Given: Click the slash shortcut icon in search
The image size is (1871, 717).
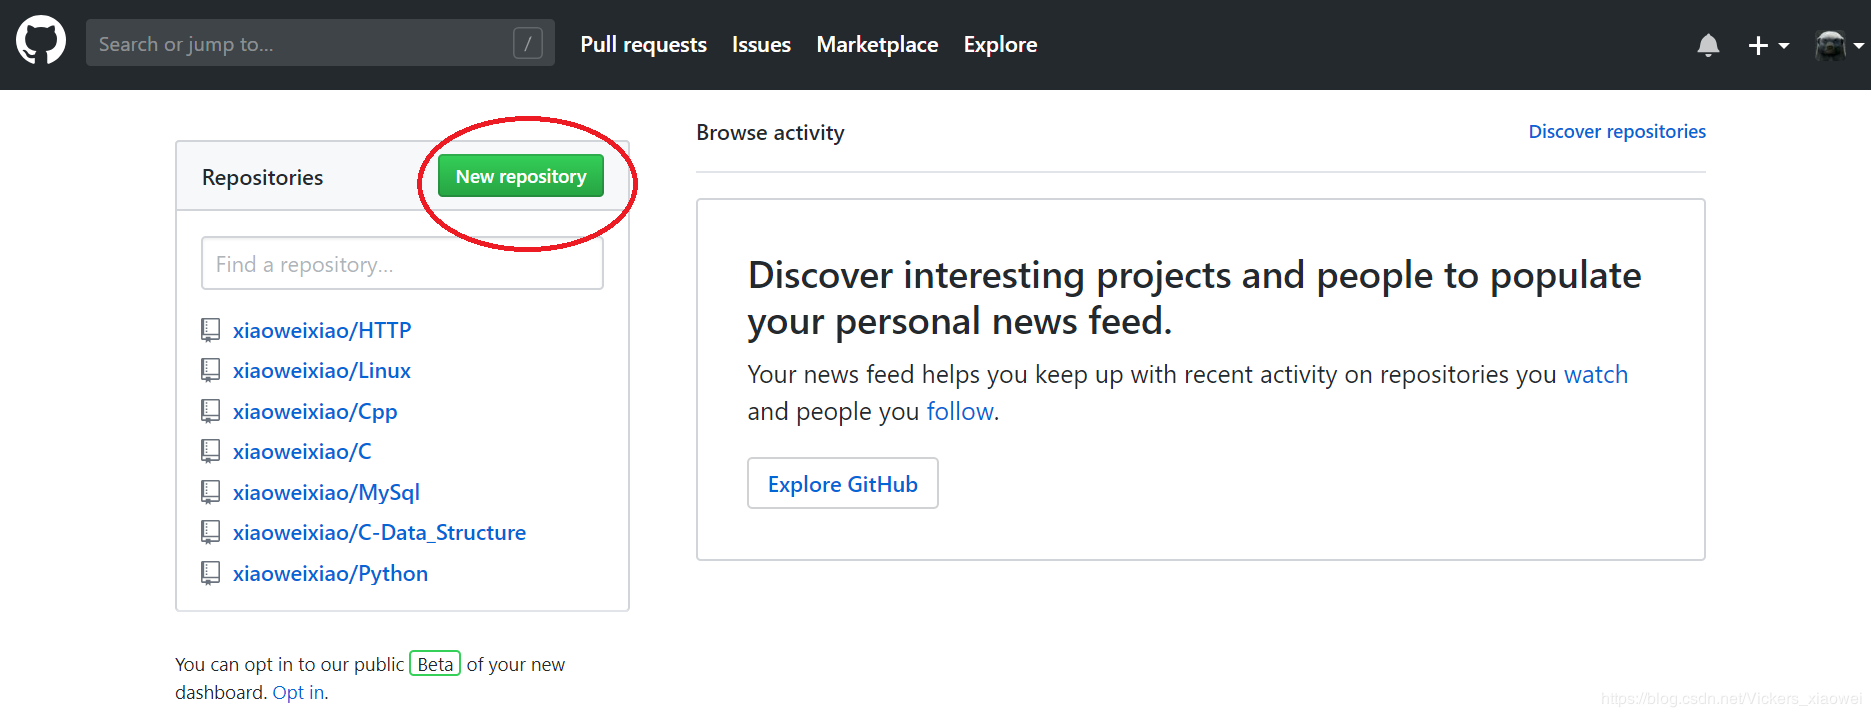Looking at the screenshot, I should click(528, 43).
